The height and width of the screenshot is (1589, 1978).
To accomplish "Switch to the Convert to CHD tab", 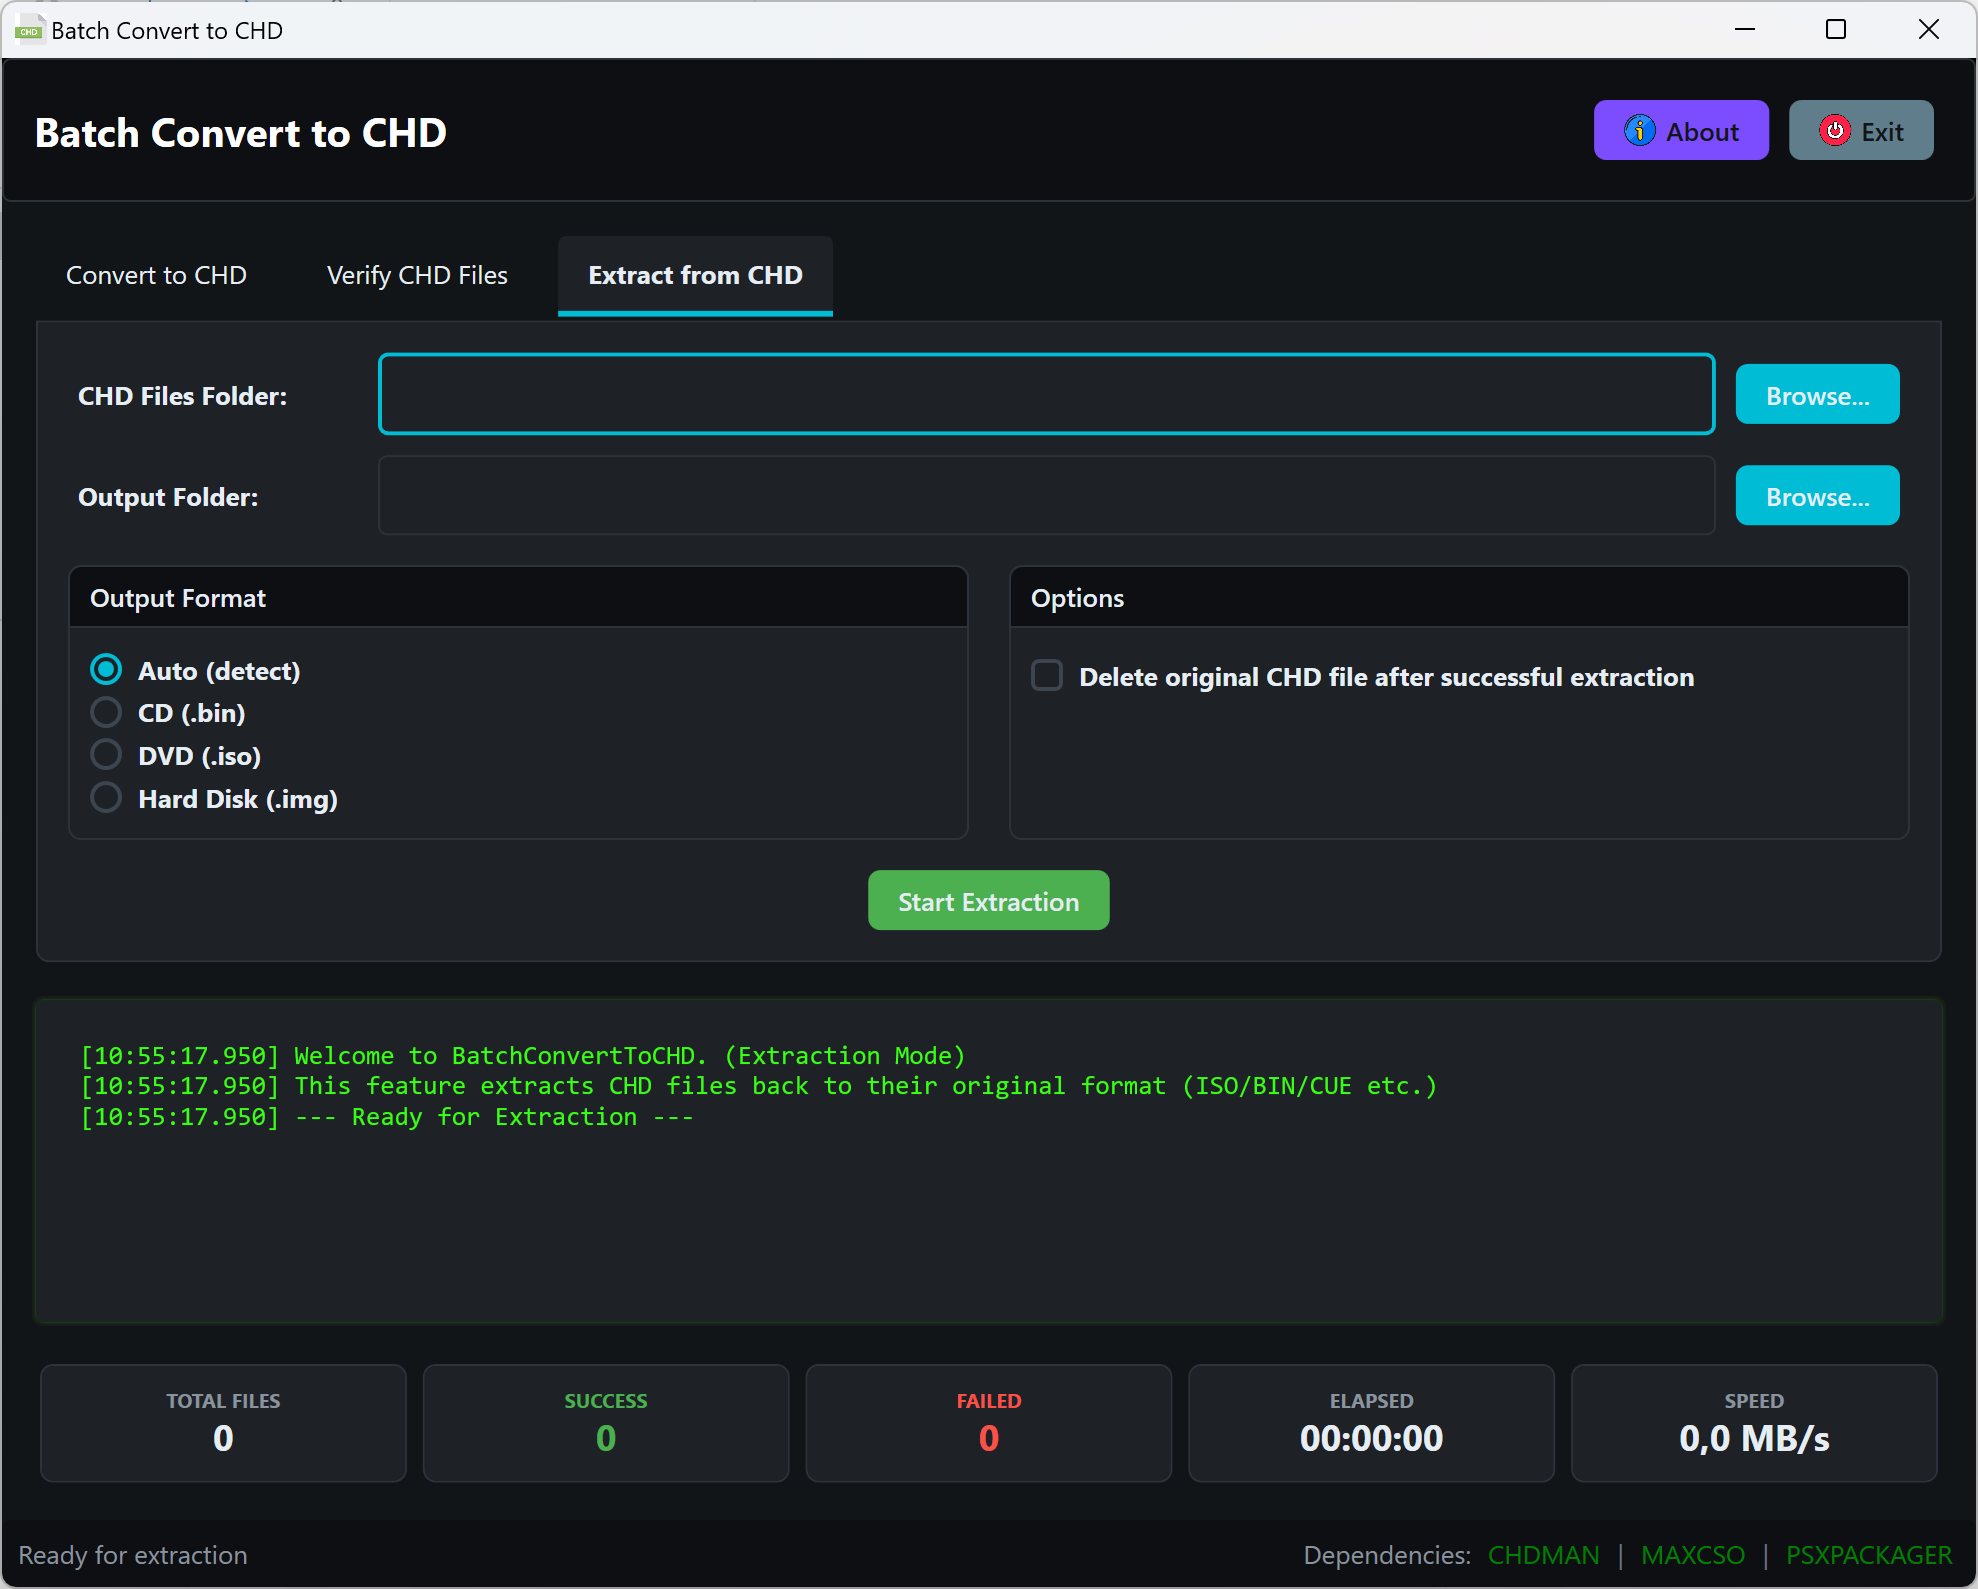I will point(156,276).
